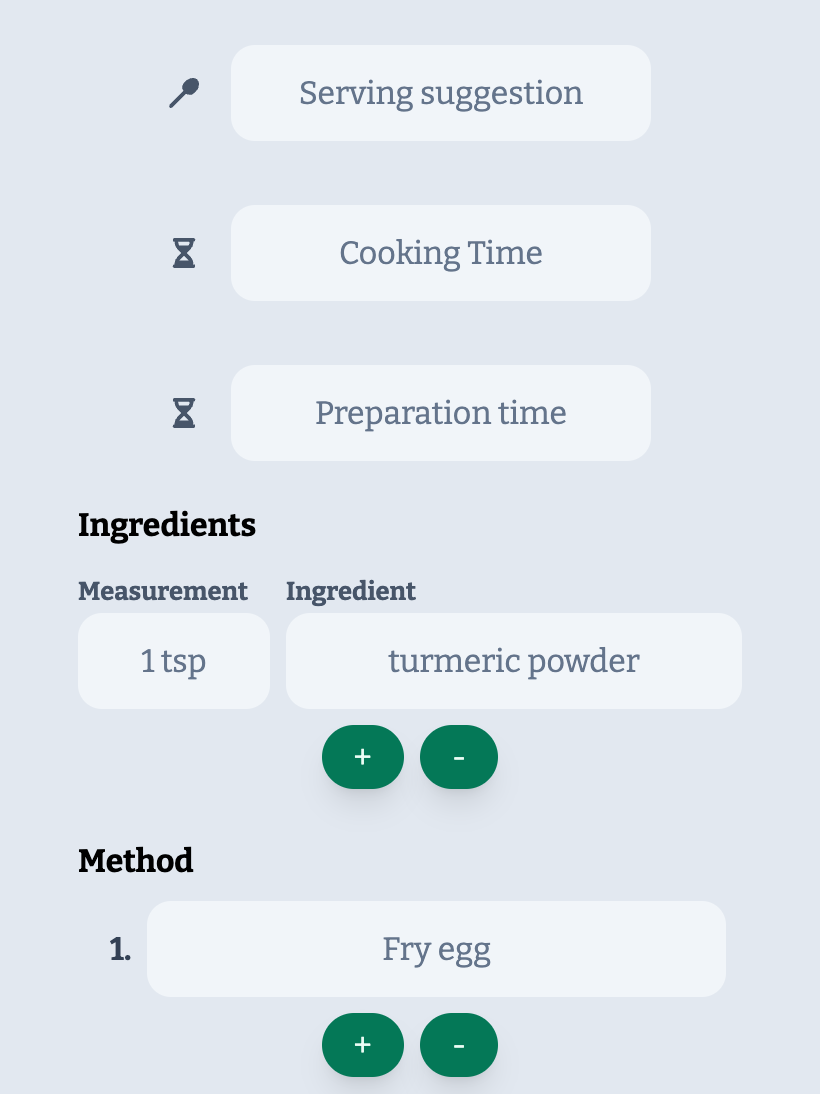The image size is (820, 1094).
Task: Click into the Cooking Time input
Action: pos(441,253)
